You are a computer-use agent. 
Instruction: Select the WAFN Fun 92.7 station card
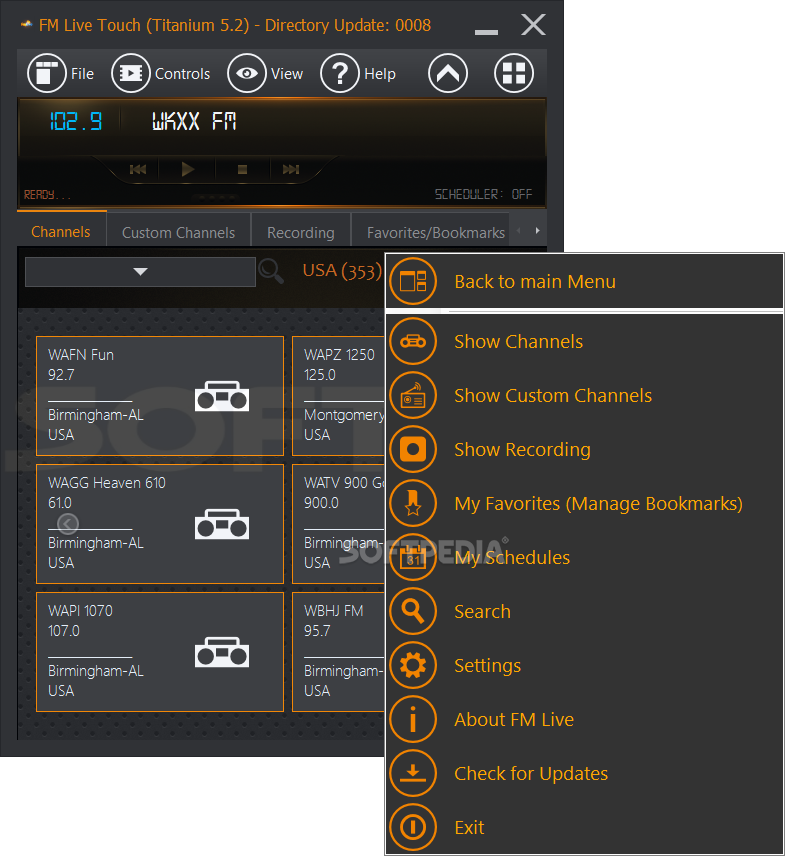(x=160, y=396)
